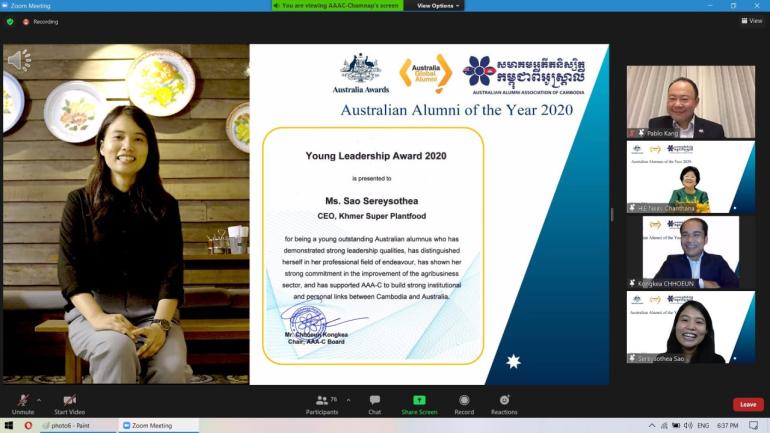The image size is (770, 433).
Task: Click the Australia Awards logo
Action: click(x=361, y=73)
